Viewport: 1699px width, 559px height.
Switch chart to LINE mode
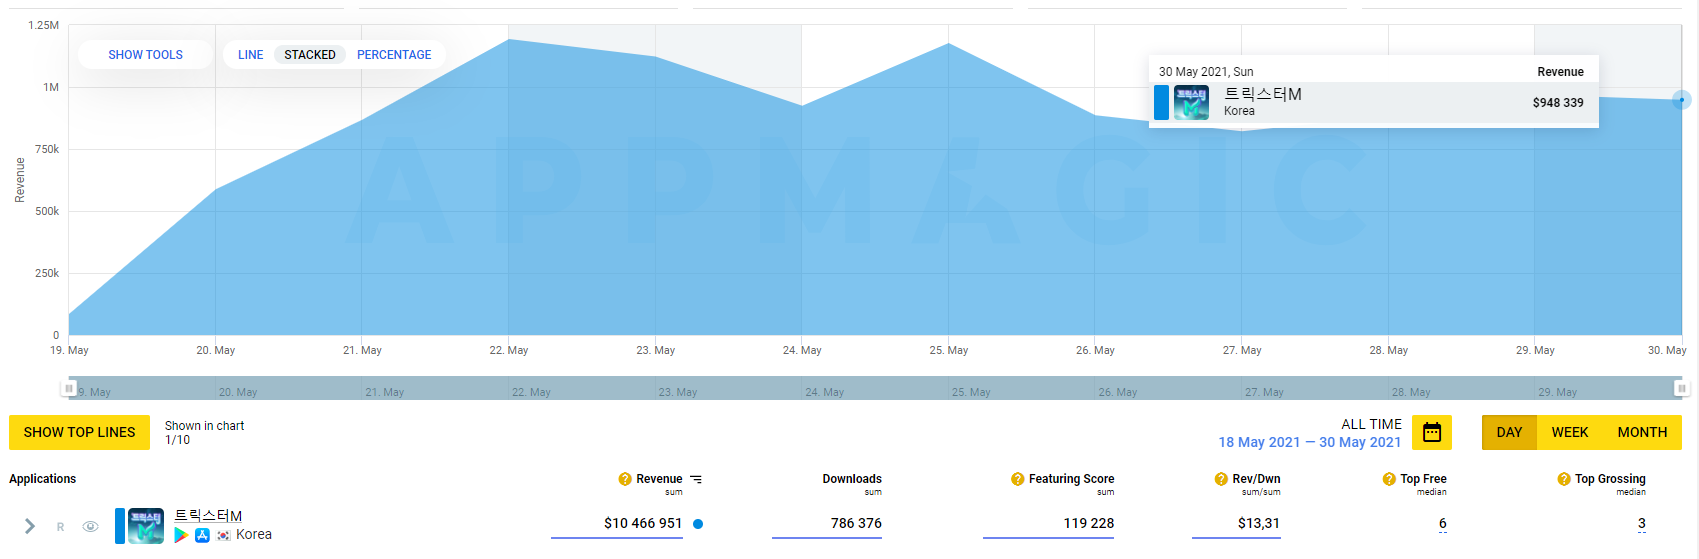click(x=251, y=55)
